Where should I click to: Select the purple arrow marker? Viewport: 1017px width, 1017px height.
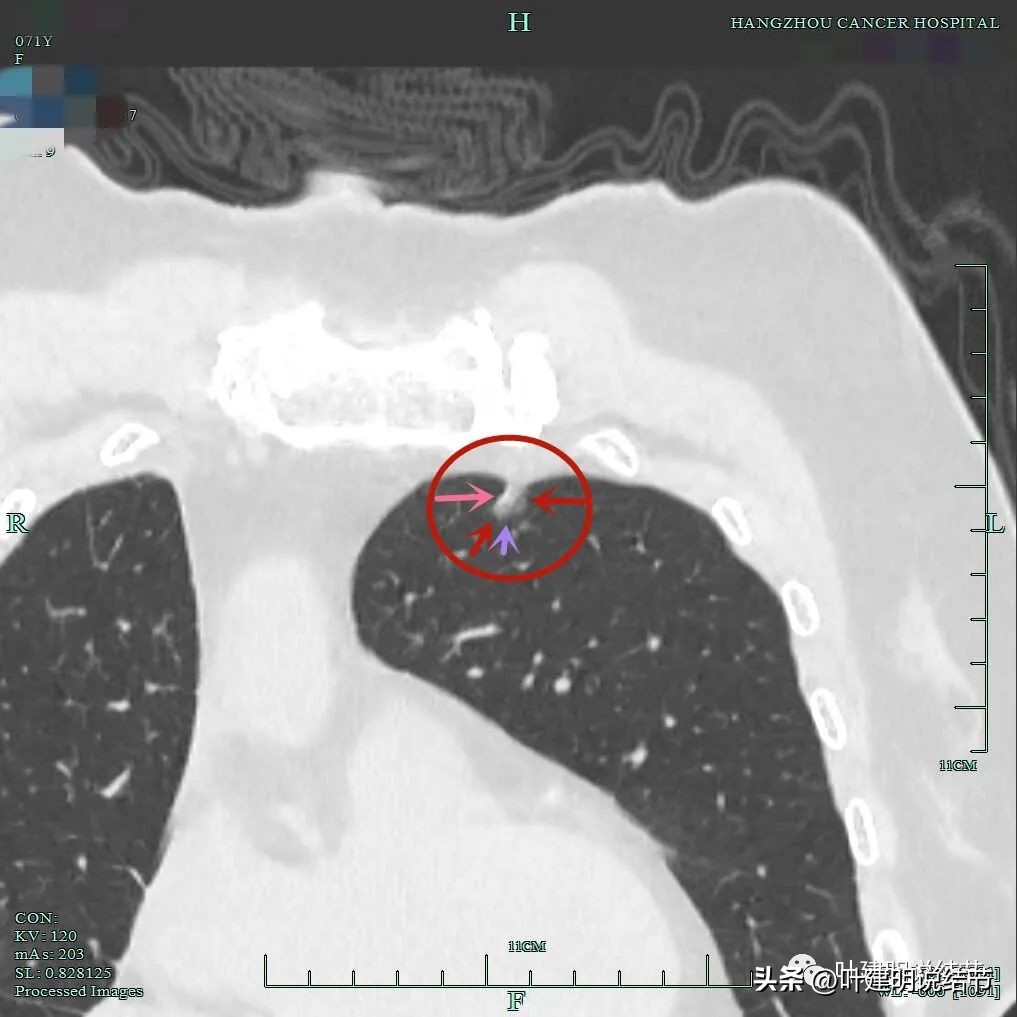(506, 540)
